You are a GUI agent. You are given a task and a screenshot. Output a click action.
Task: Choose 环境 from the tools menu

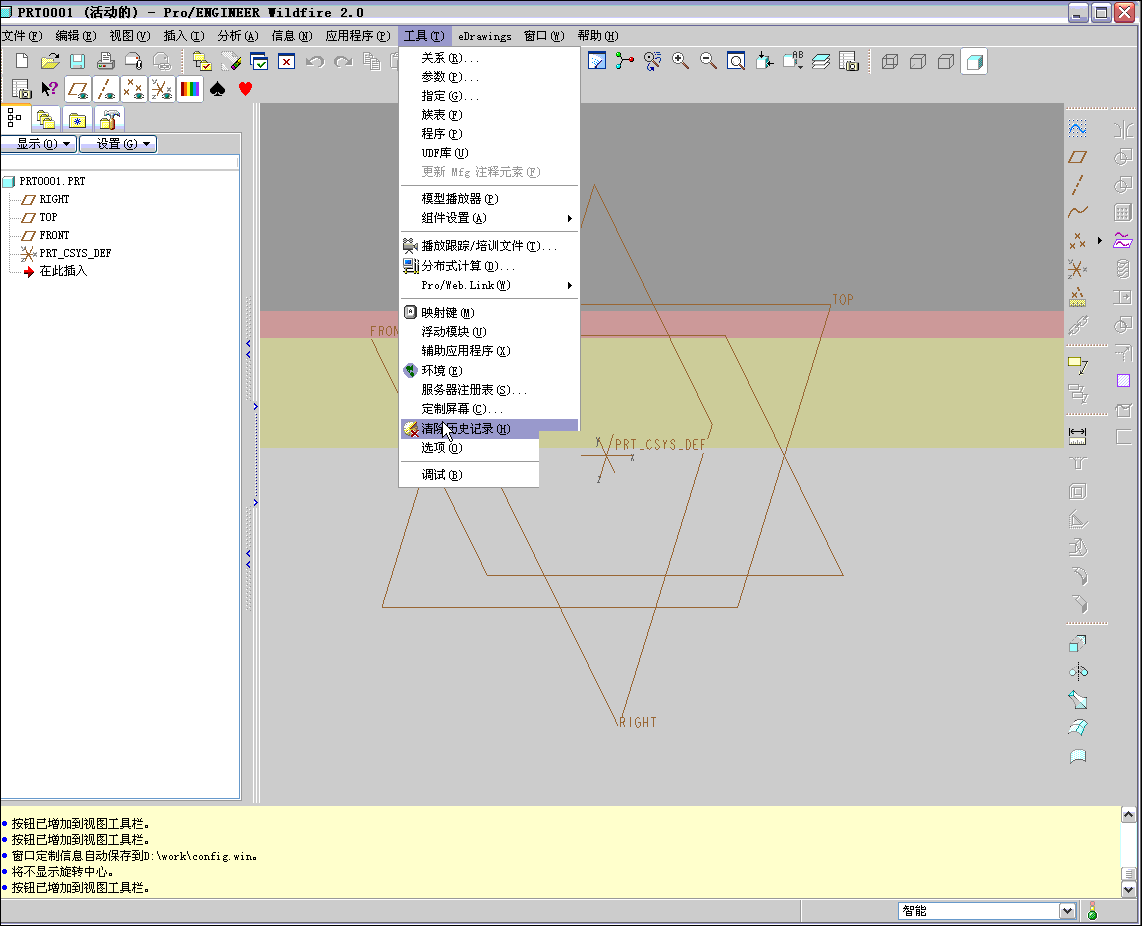click(x=489, y=370)
